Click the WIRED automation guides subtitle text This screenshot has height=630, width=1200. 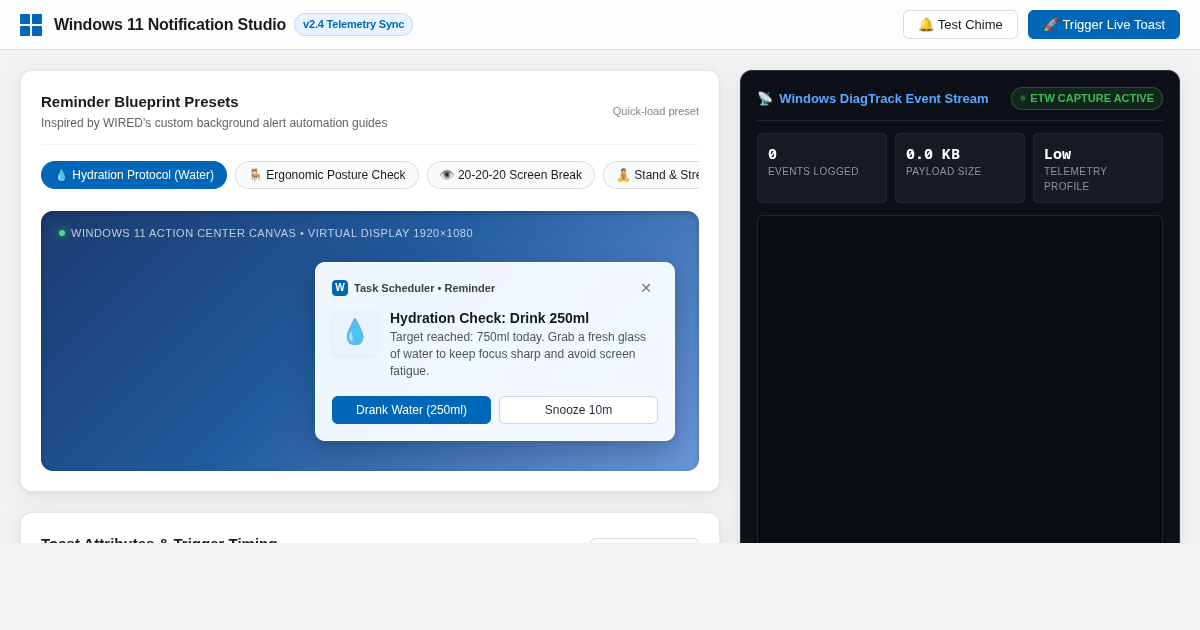click(214, 123)
